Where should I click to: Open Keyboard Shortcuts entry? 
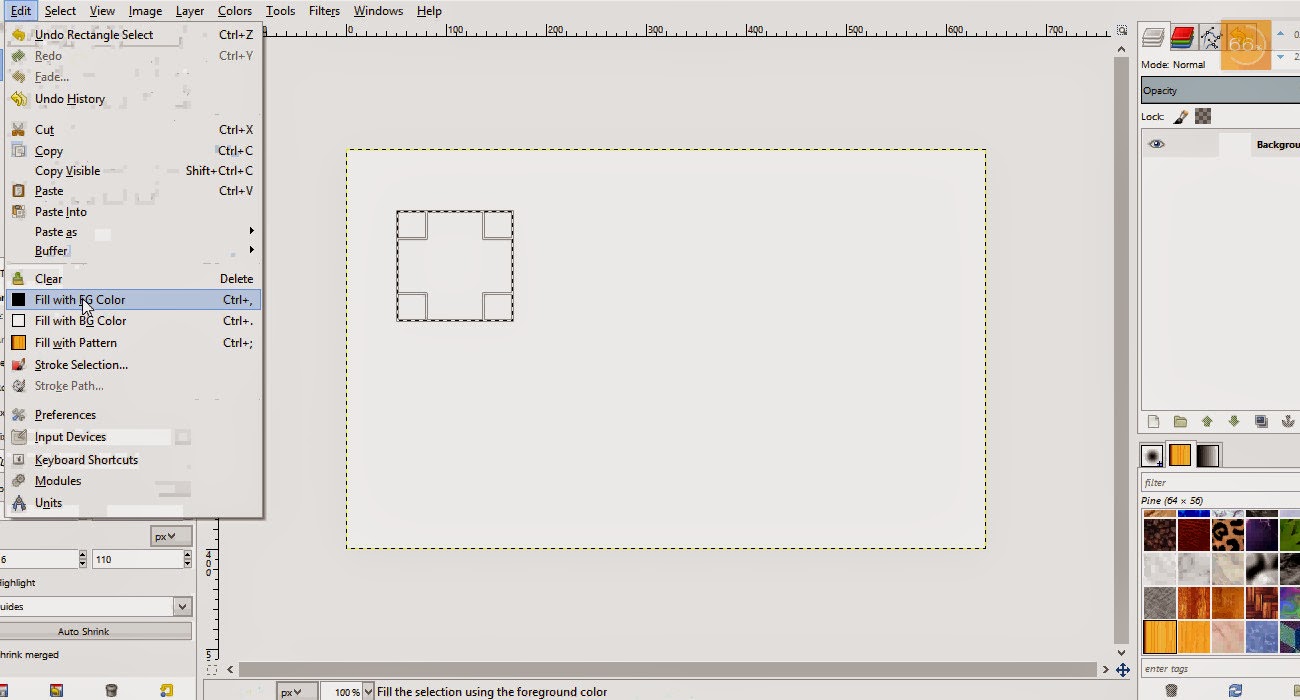coord(132,460)
